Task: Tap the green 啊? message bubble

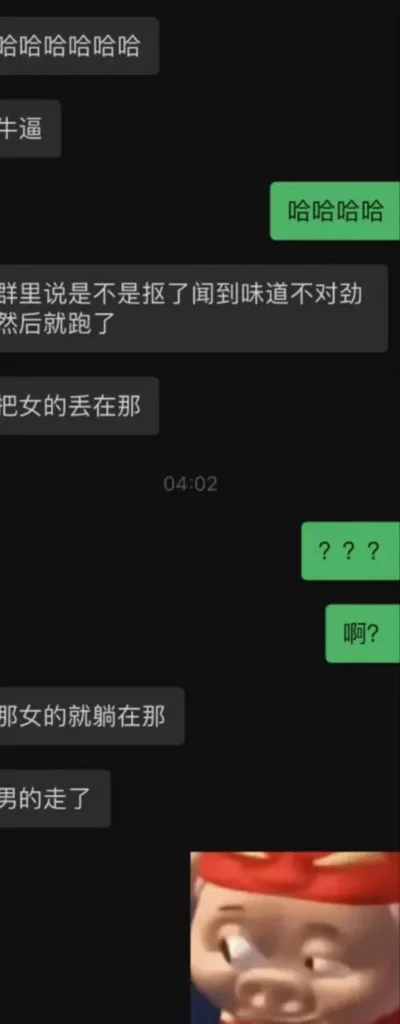Action: coord(362,633)
